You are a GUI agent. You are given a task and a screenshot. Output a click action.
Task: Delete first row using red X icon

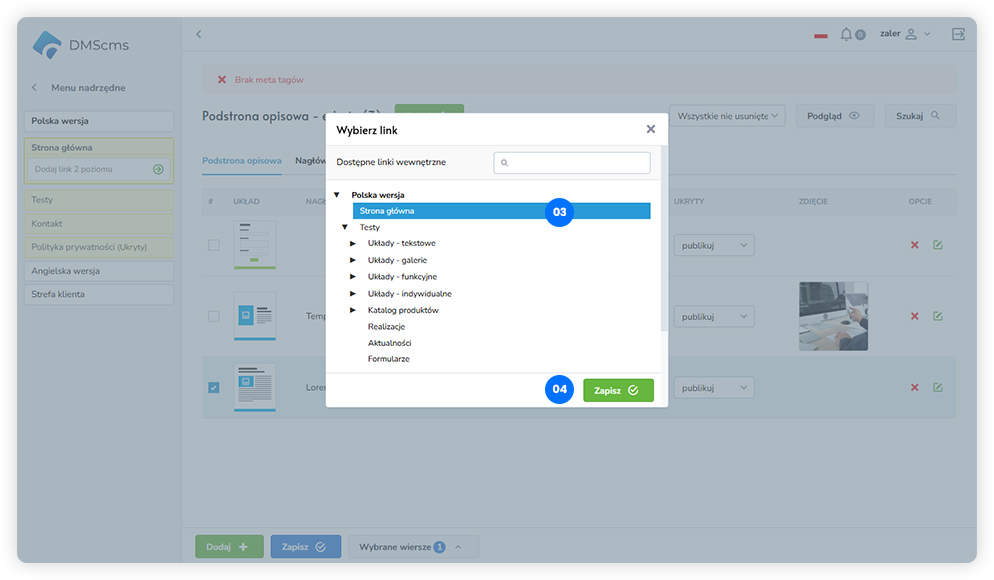914,245
